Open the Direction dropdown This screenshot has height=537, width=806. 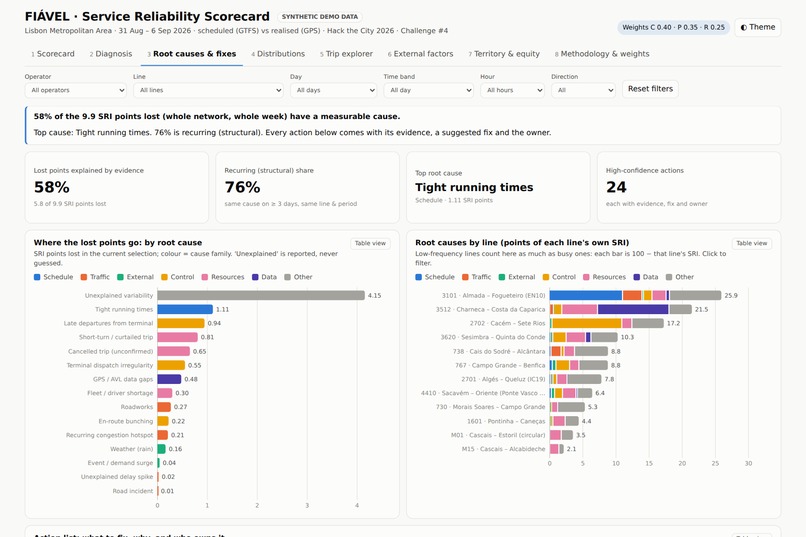pos(583,90)
